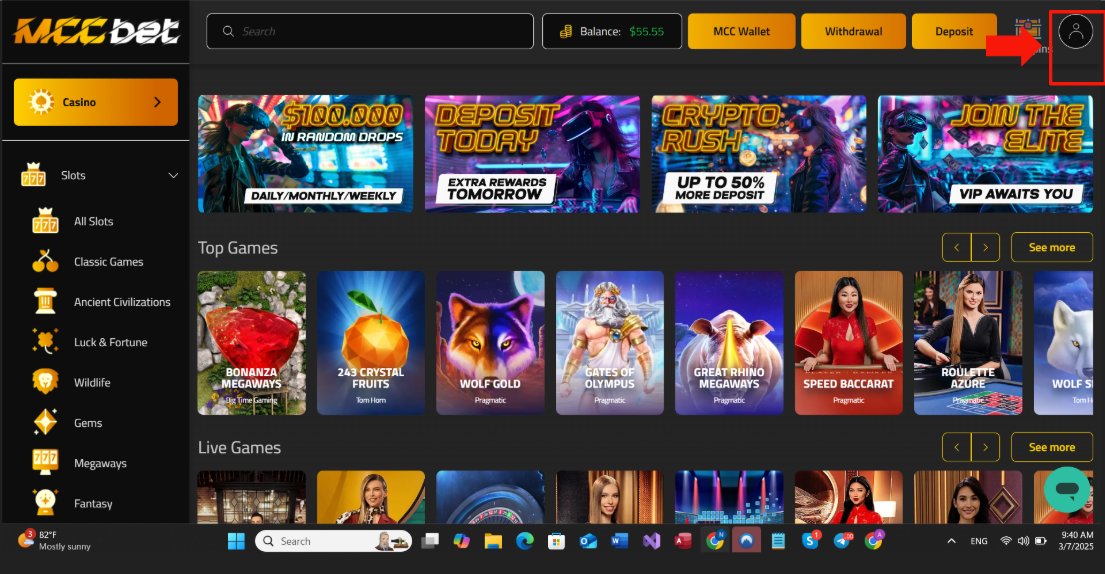Select Classic Games cherry icon

pyautogui.click(x=45, y=262)
